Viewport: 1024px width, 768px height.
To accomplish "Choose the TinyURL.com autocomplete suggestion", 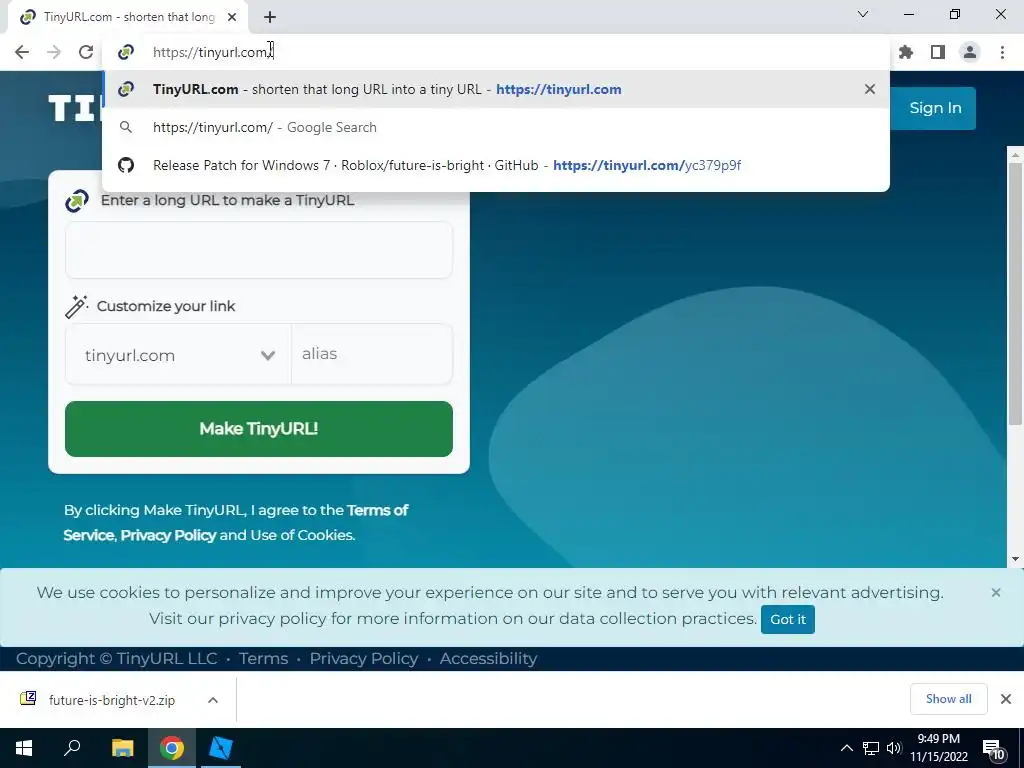I will click(496, 89).
